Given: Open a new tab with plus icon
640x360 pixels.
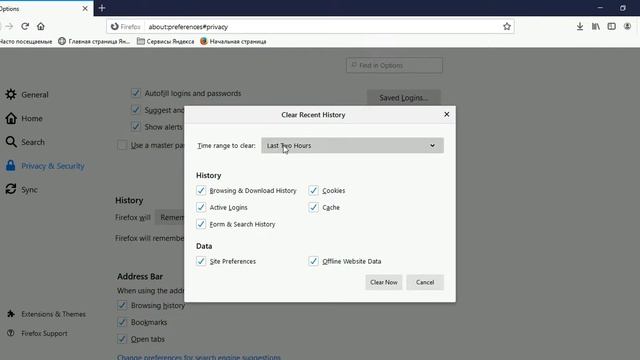Looking at the screenshot, I should (102, 8).
